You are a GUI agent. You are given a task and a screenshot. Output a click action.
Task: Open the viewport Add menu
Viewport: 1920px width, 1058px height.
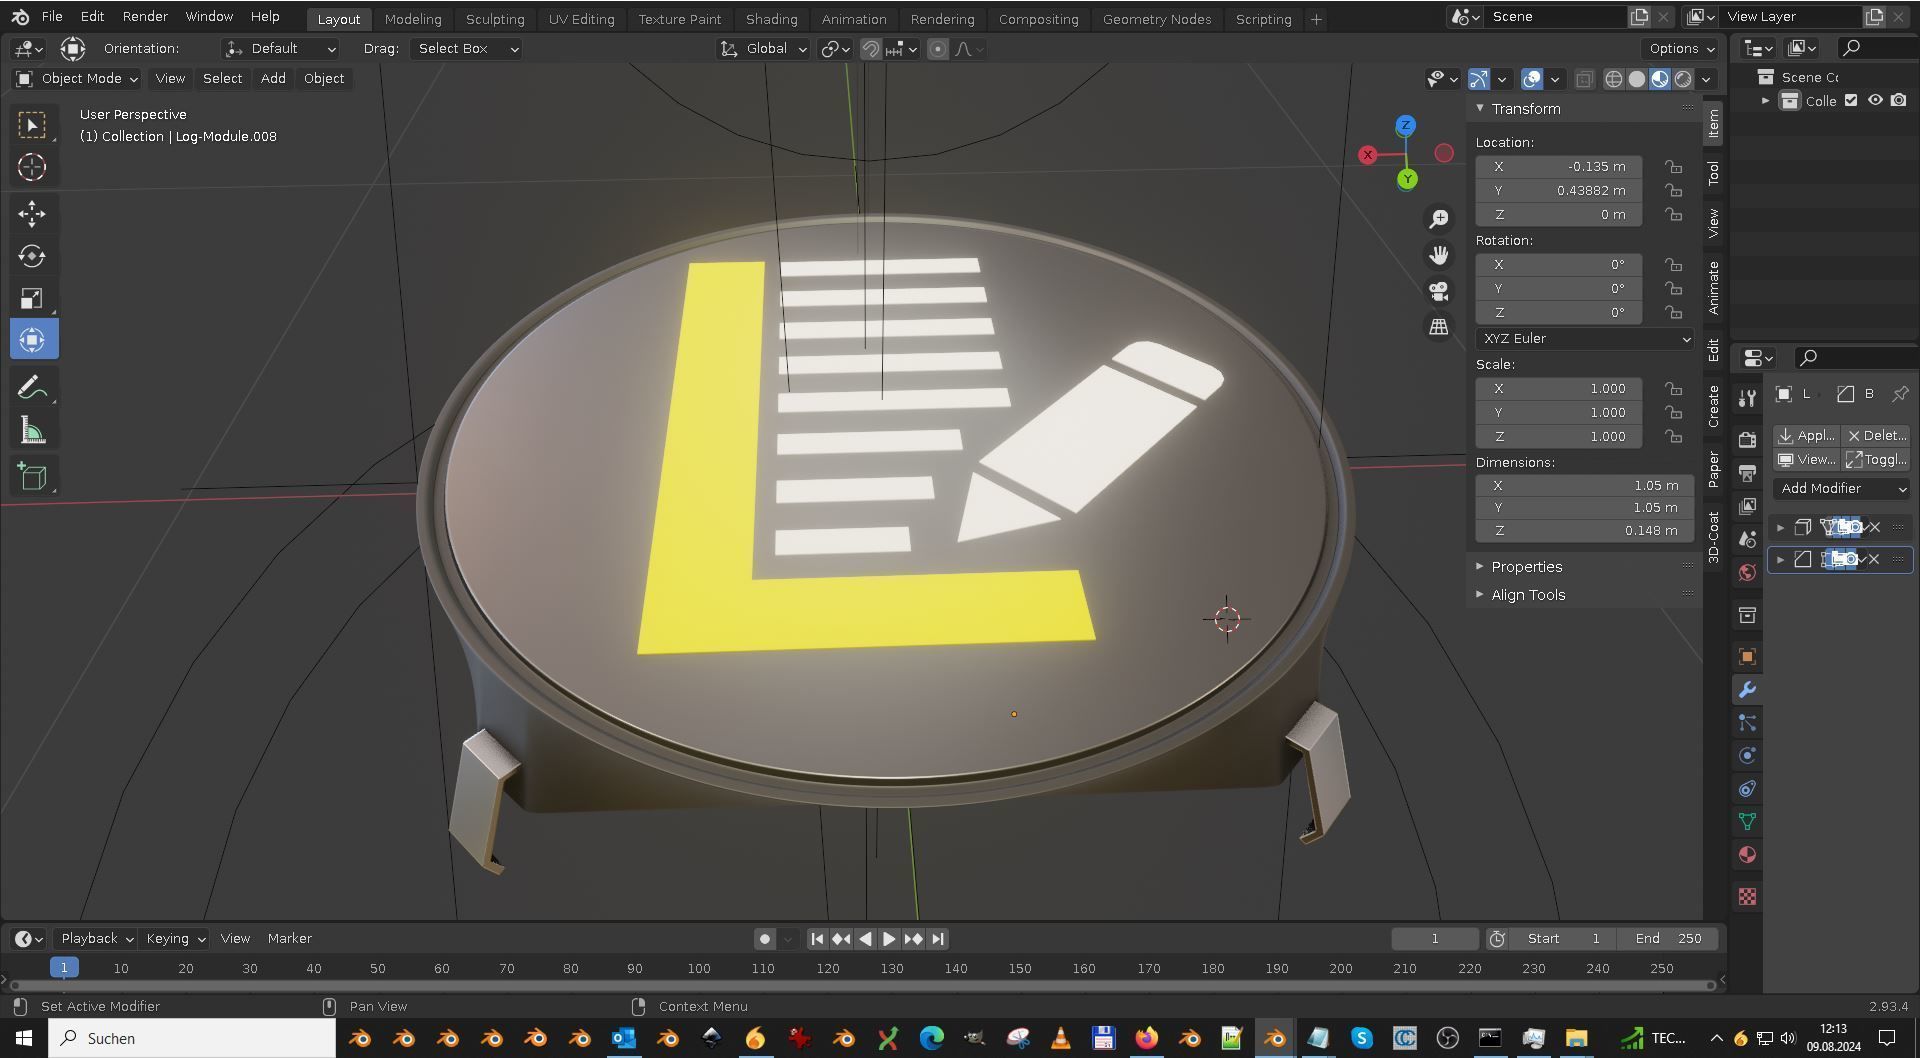coord(273,79)
